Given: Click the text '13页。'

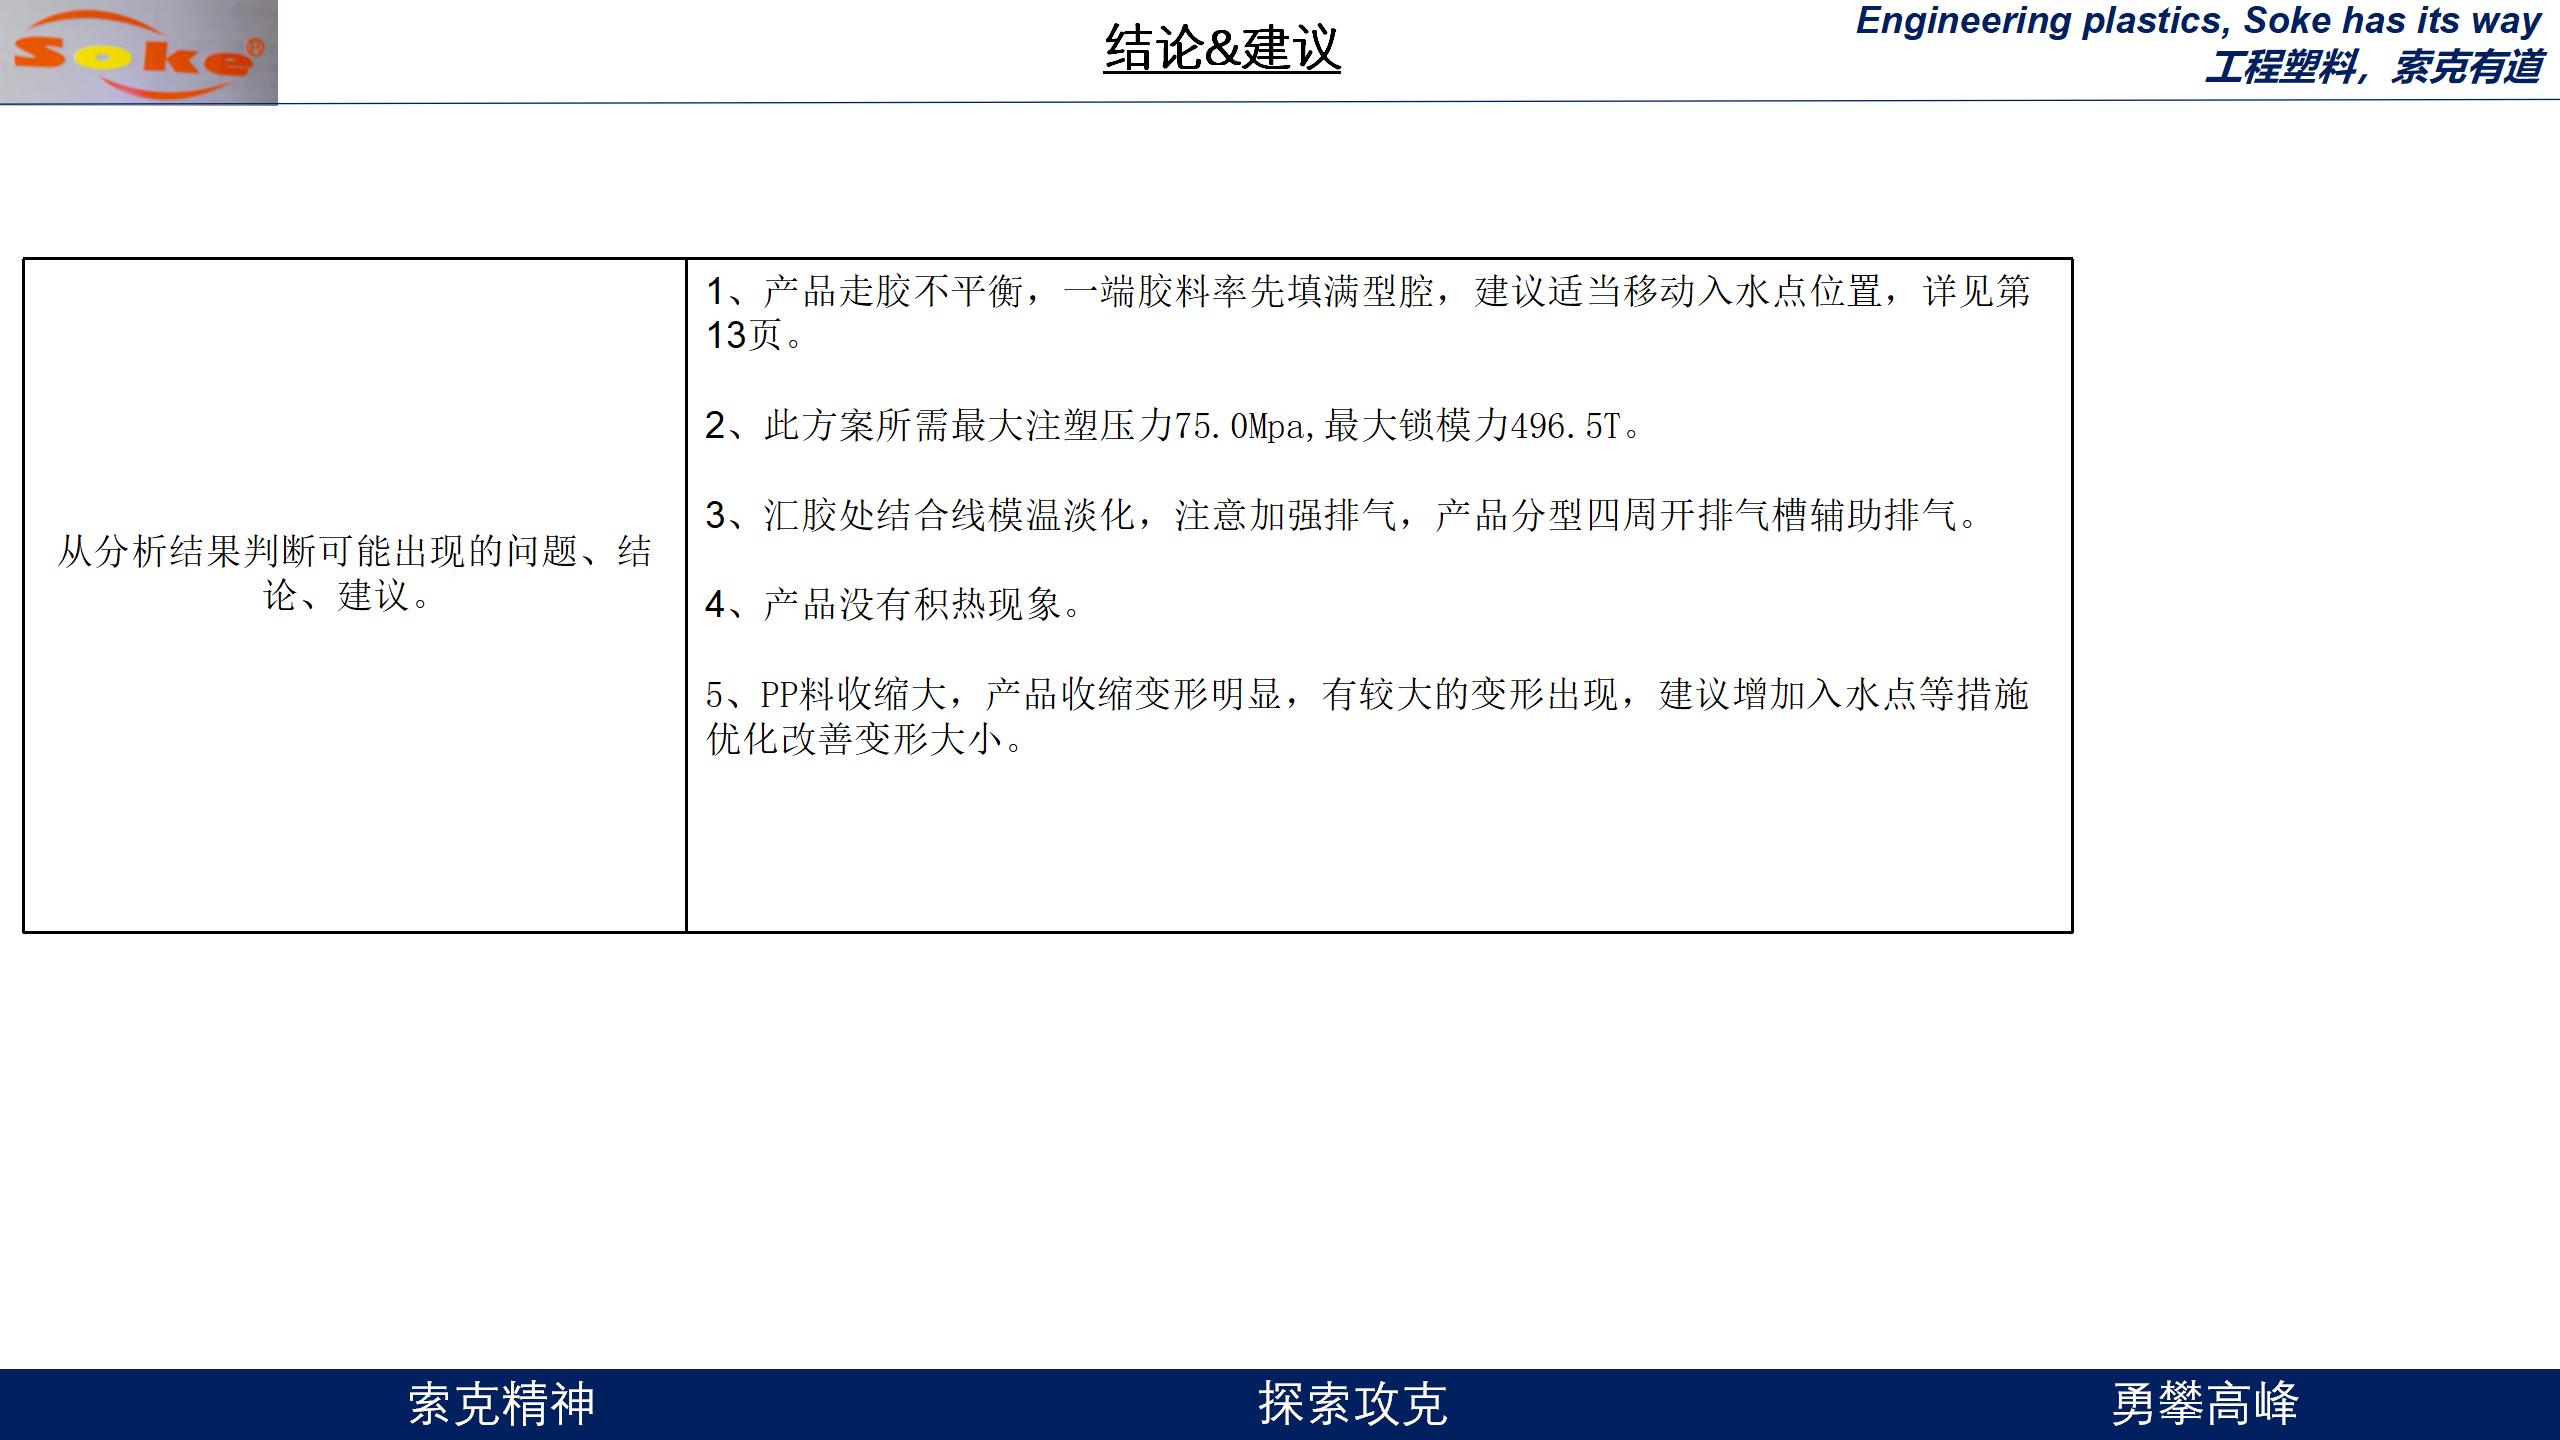Looking at the screenshot, I should [x=755, y=336].
